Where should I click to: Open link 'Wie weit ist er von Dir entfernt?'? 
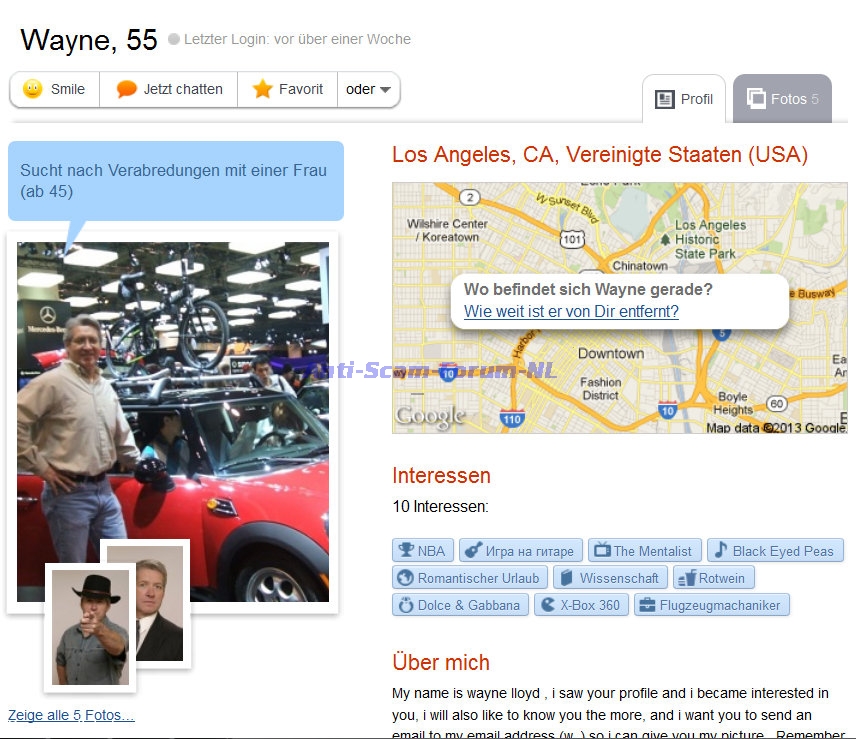[571, 312]
